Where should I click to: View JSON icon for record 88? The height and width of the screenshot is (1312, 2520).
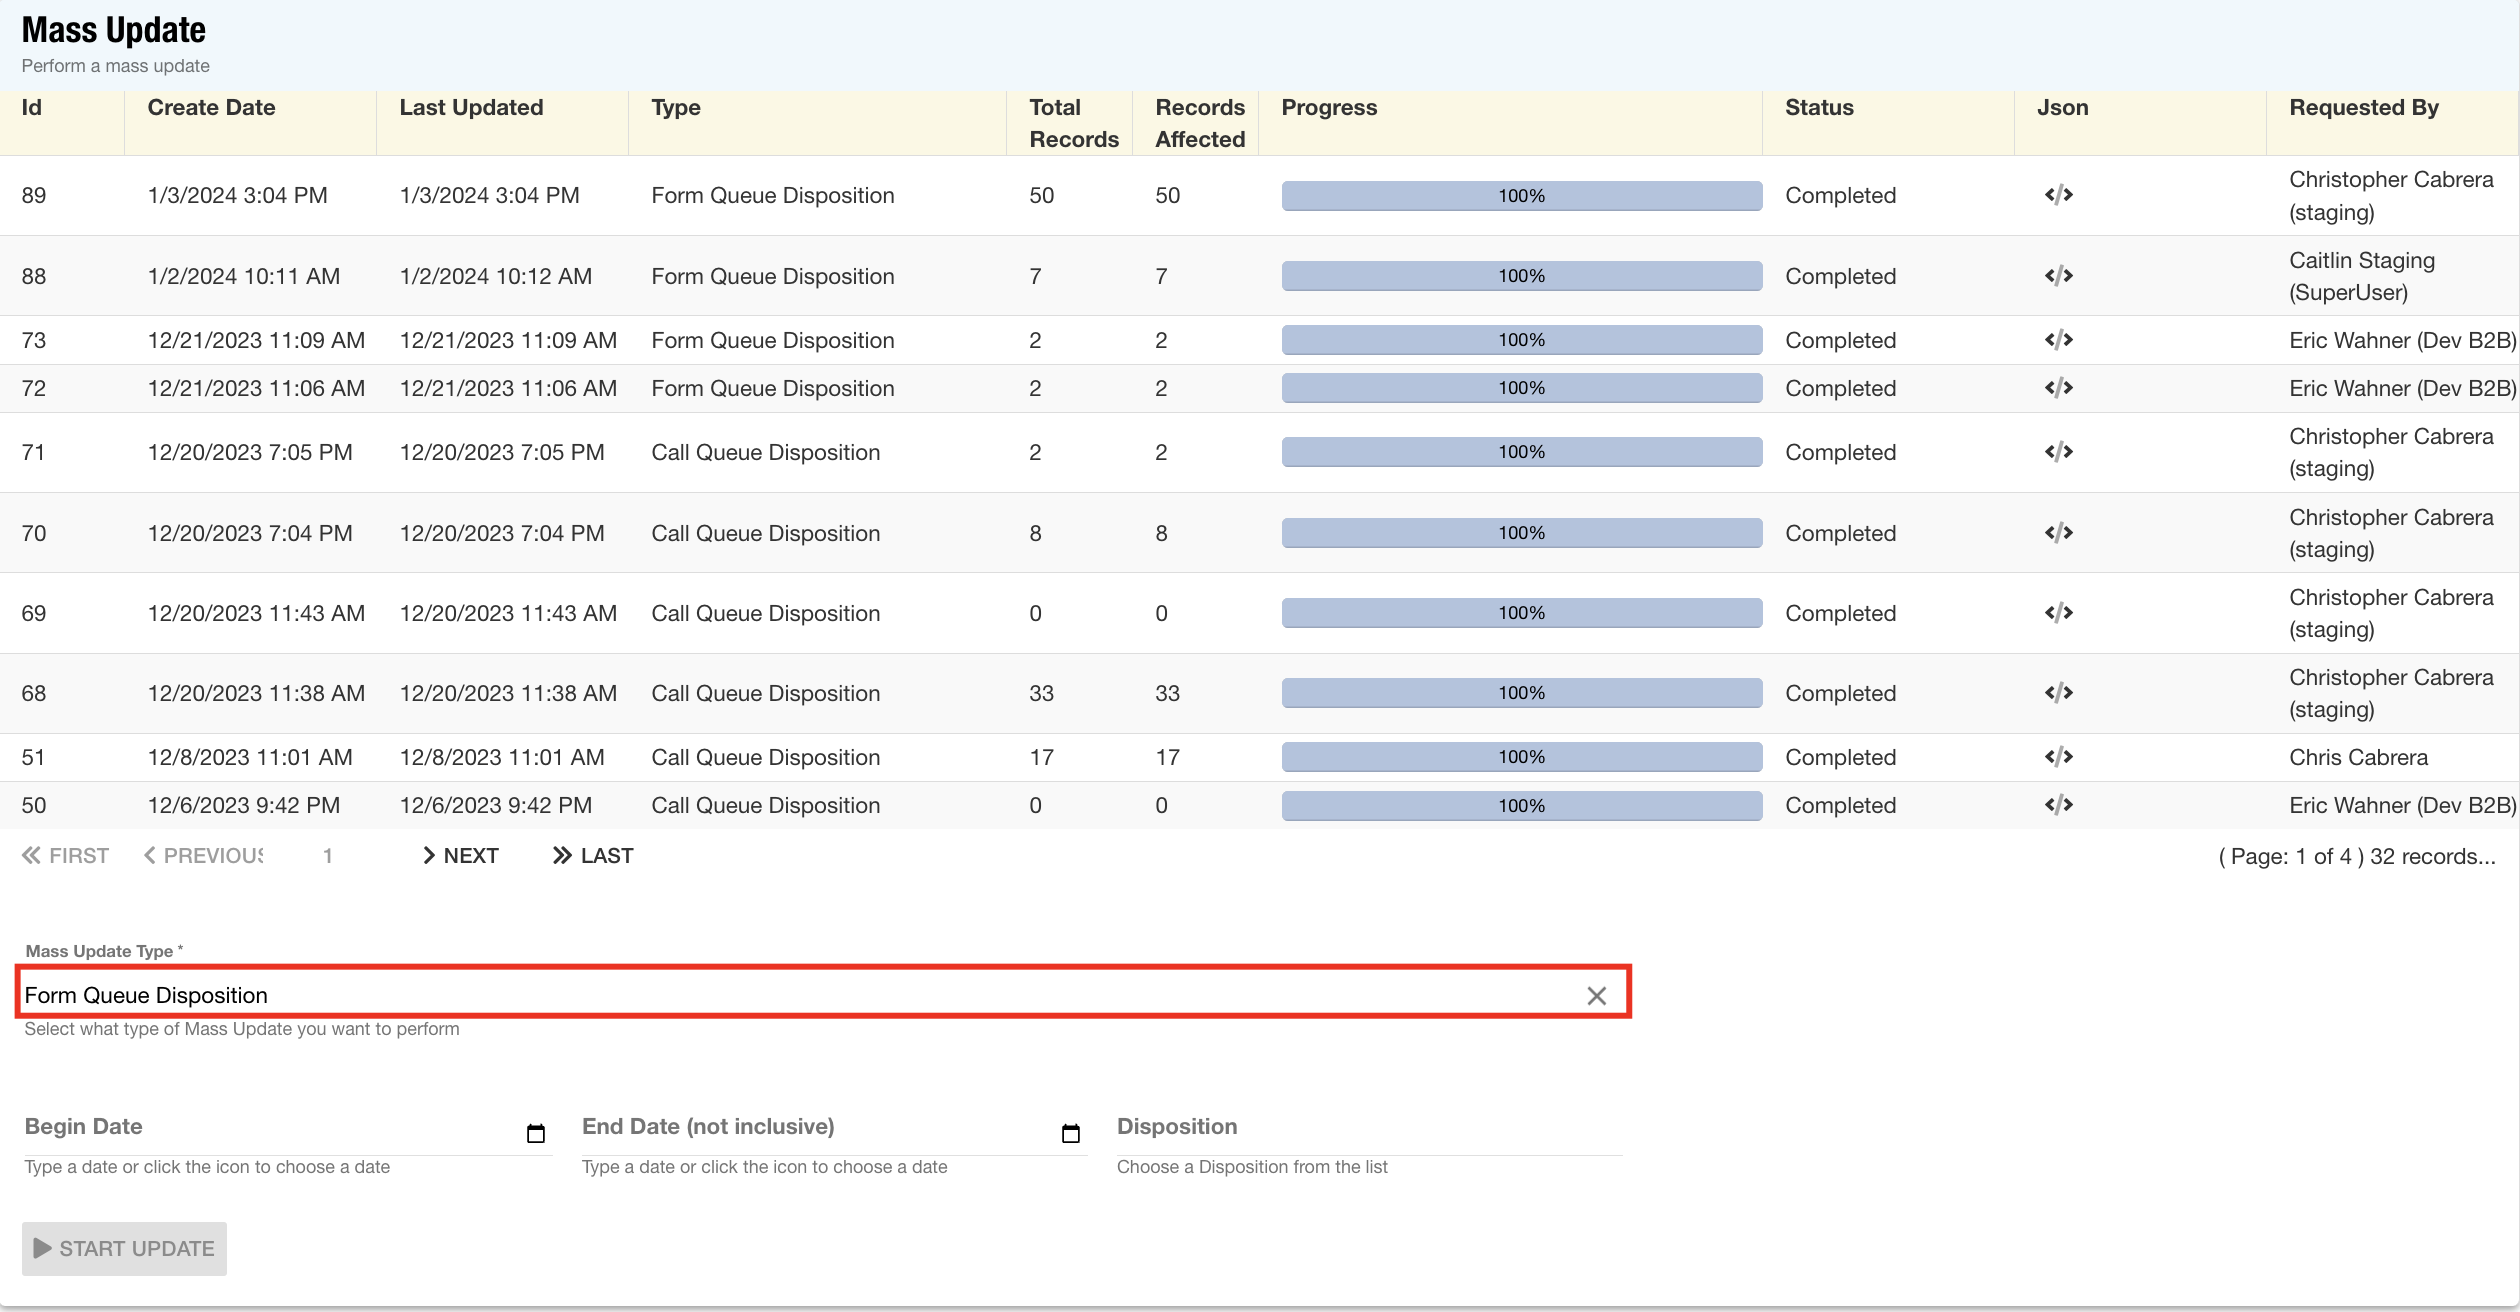tap(2058, 276)
